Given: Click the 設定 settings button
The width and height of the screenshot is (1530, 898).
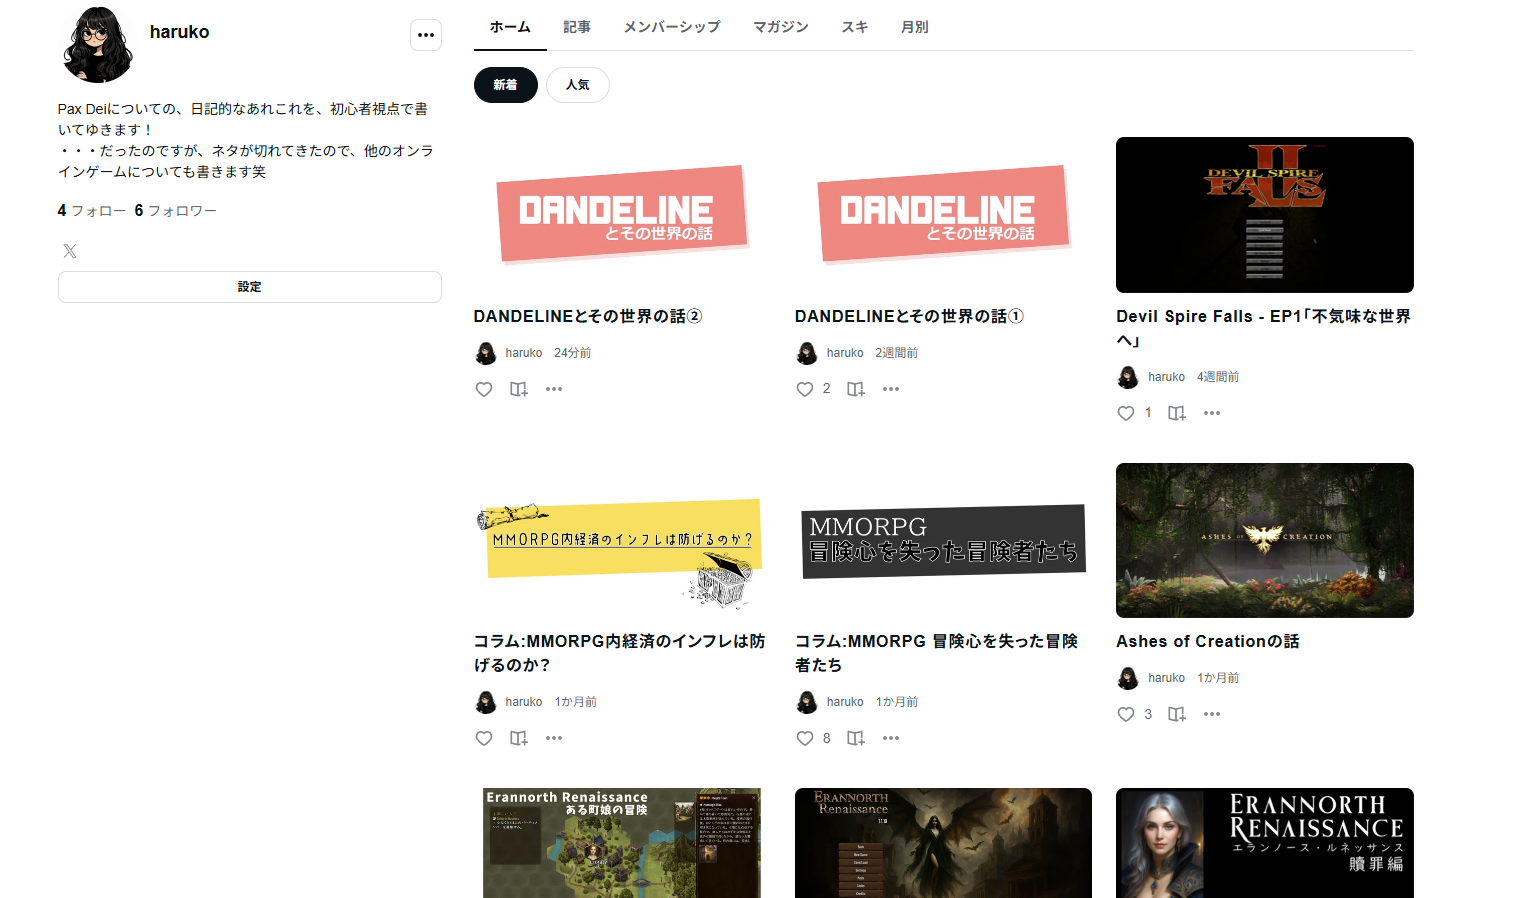Looking at the screenshot, I should [x=249, y=287].
